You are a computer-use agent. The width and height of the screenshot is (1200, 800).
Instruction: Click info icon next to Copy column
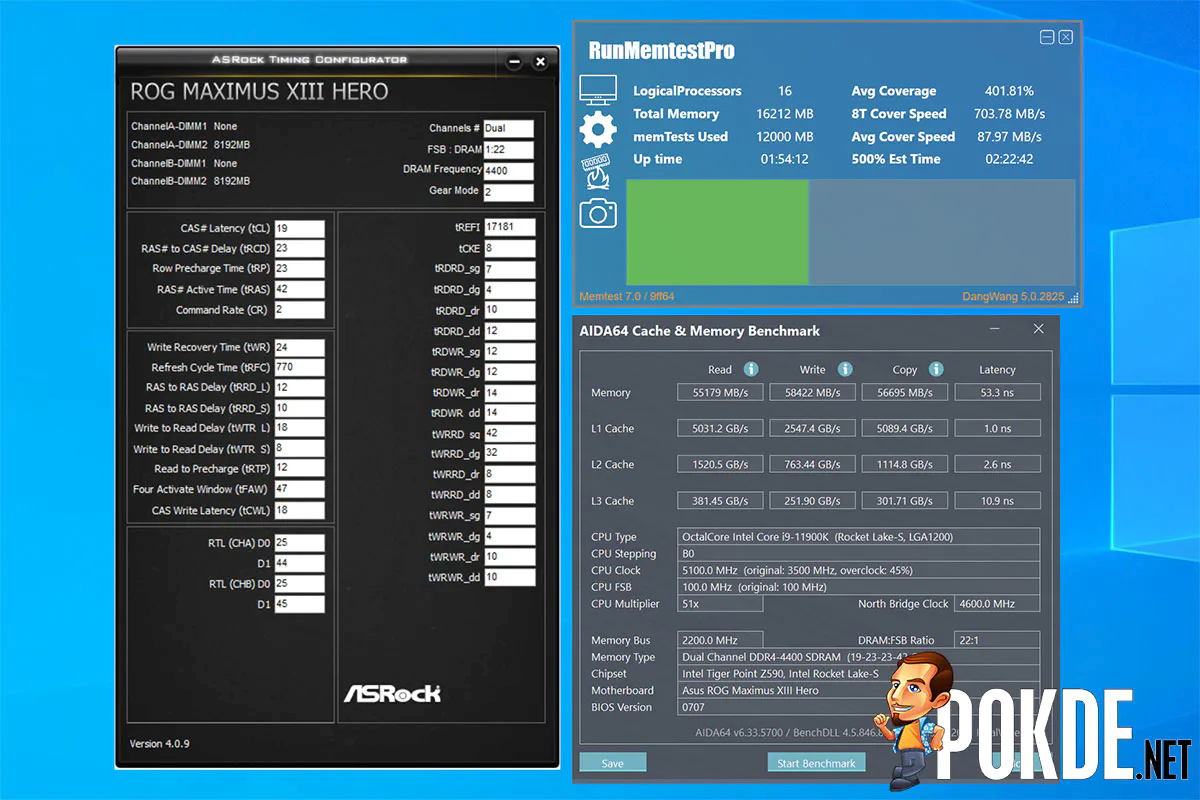coord(936,369)
